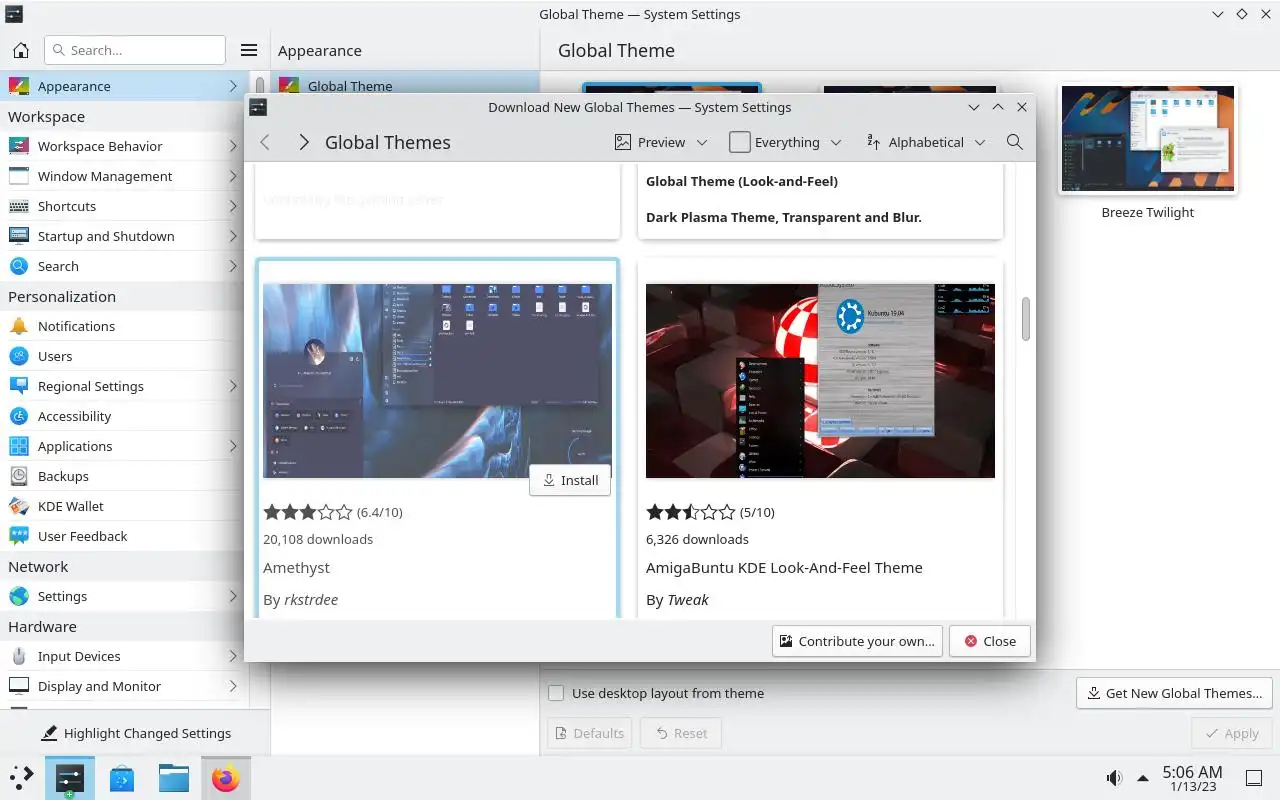This screenshot has width=1280, height=800.
Task: Launch Firefox from the taskbar
Action: point(226,778)
